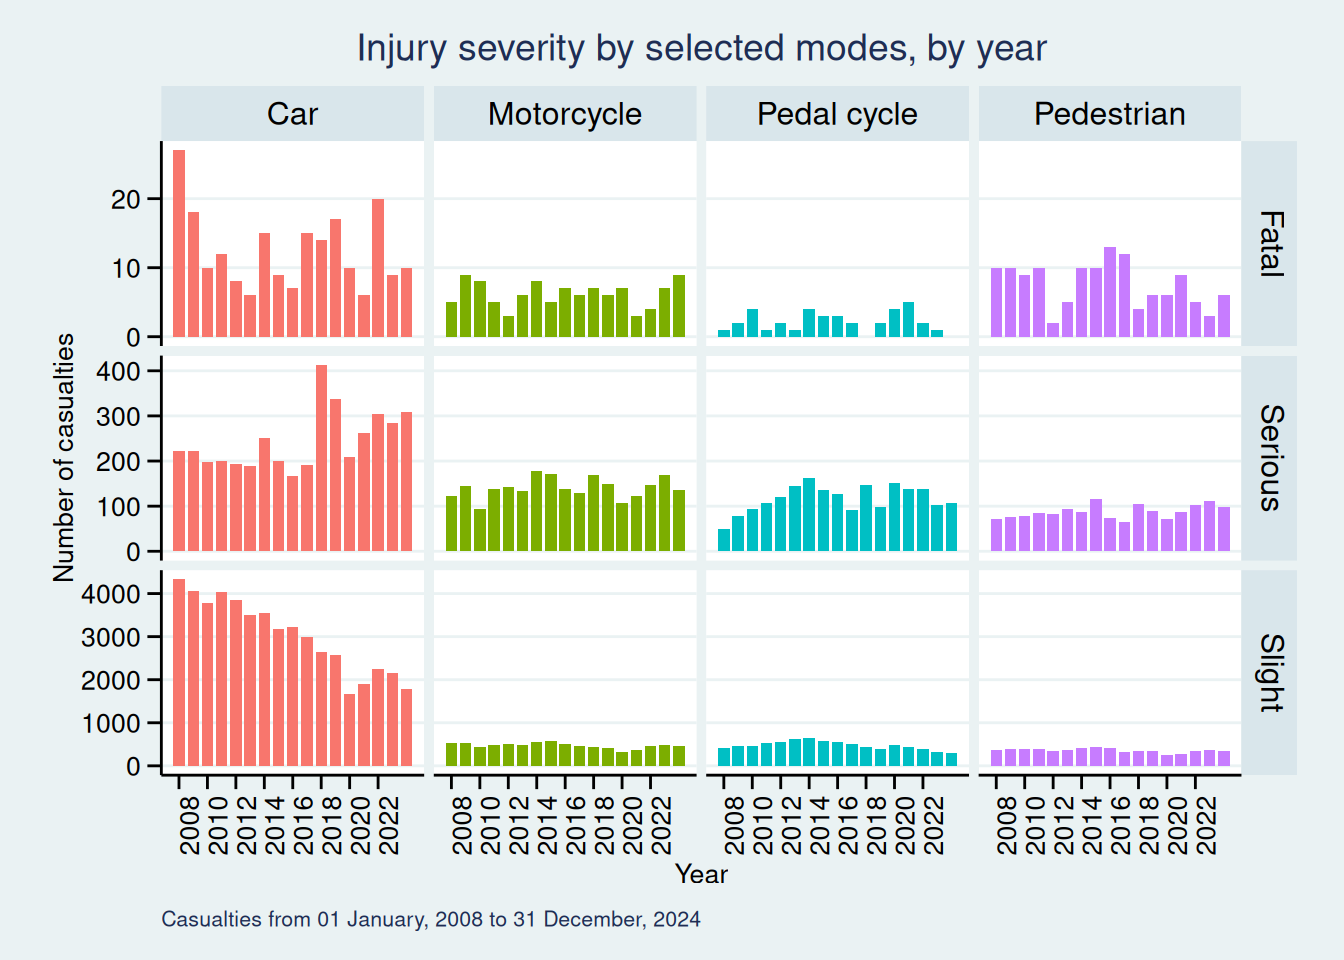Click the 4000 tick label on Slight axis
This screenshot has width=1344, height=960.
pyautogui.click(x=111, y=594)
